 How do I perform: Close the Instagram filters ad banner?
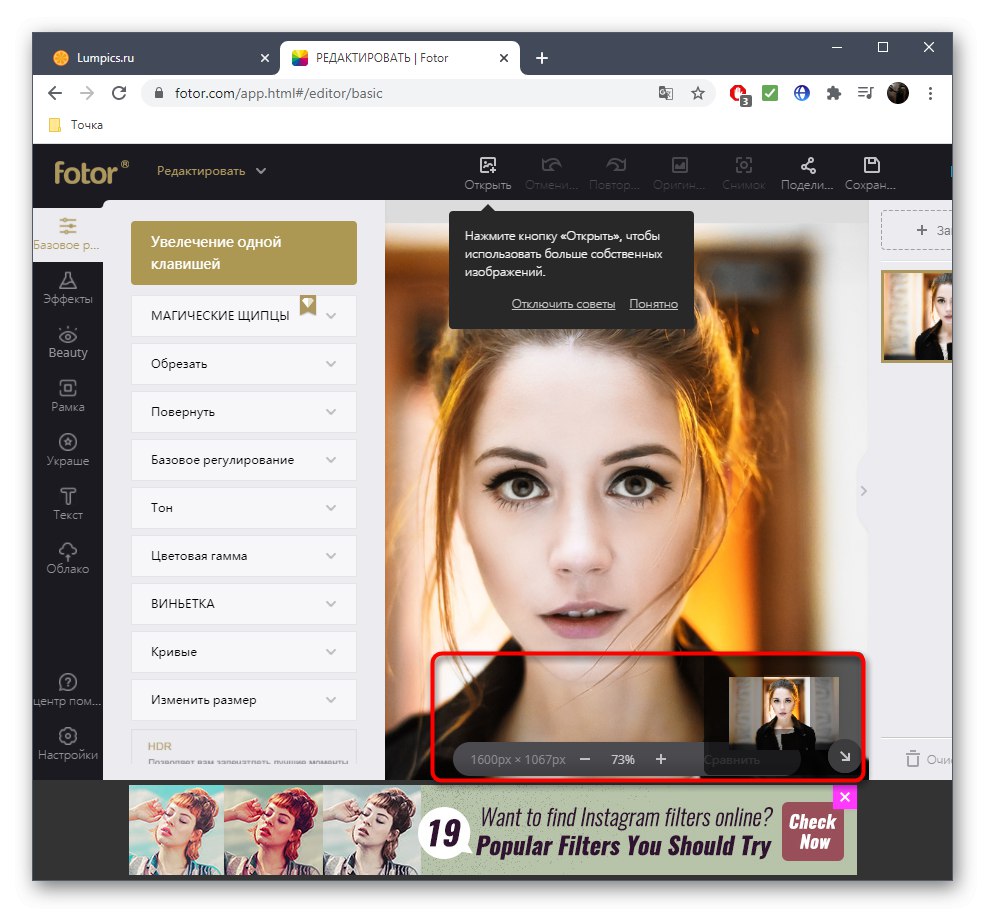point(845,797)
